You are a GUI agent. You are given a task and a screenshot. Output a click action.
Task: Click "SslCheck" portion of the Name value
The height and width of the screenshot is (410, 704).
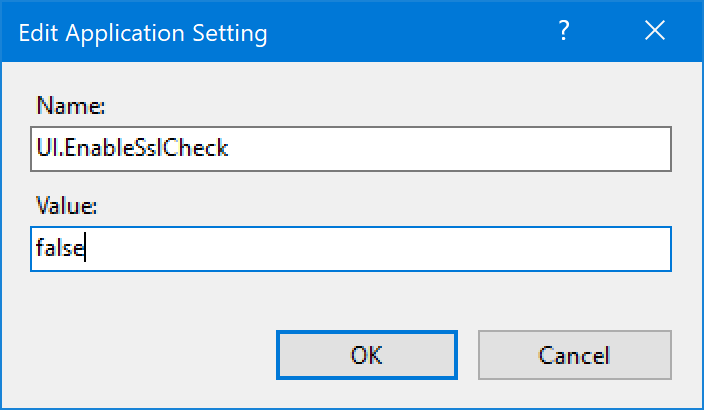click(x=188, y=149)
